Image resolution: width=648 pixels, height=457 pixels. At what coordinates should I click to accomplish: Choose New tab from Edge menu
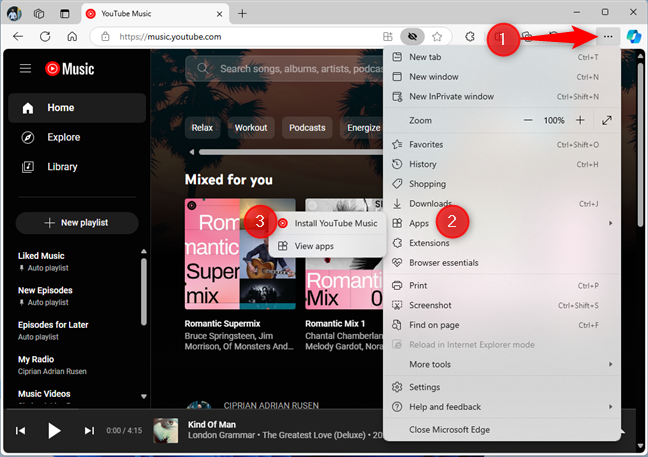pos(502,57)
